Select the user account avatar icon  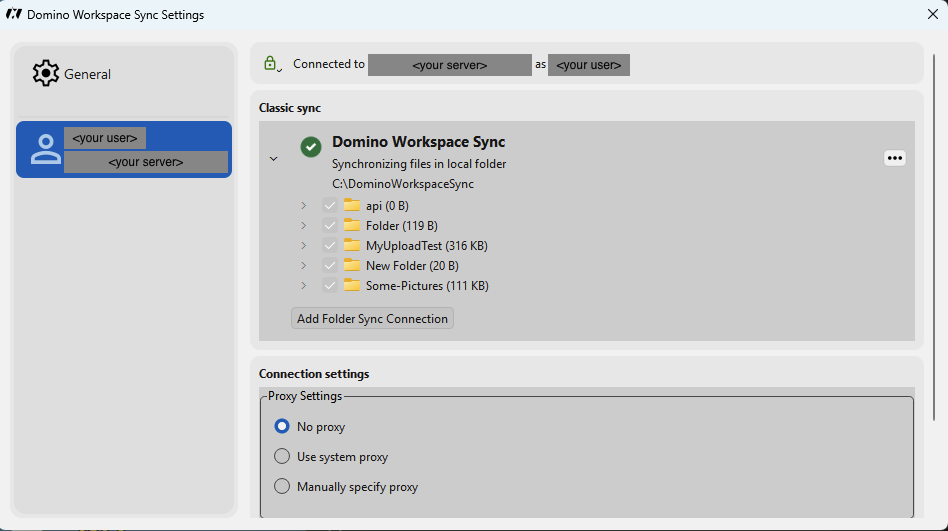coord(46,149)
